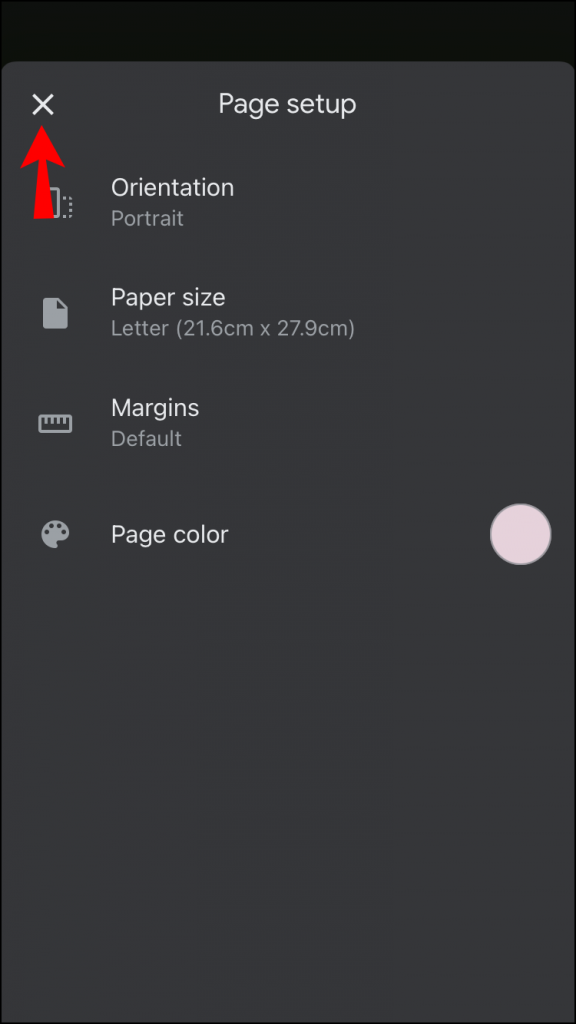
Task: Close the Page setup dialog
Action: click(x=44, y=104)
